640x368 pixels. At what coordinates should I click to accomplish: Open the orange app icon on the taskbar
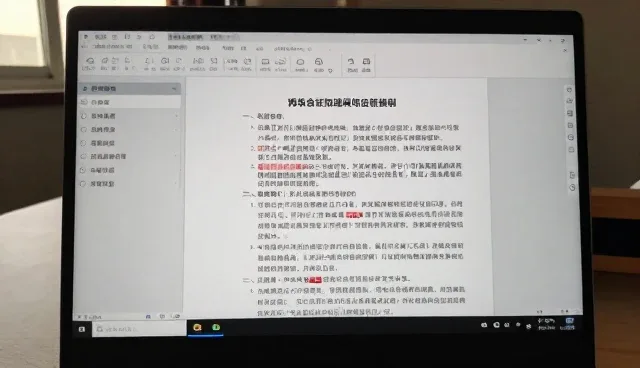pos(197,327)
